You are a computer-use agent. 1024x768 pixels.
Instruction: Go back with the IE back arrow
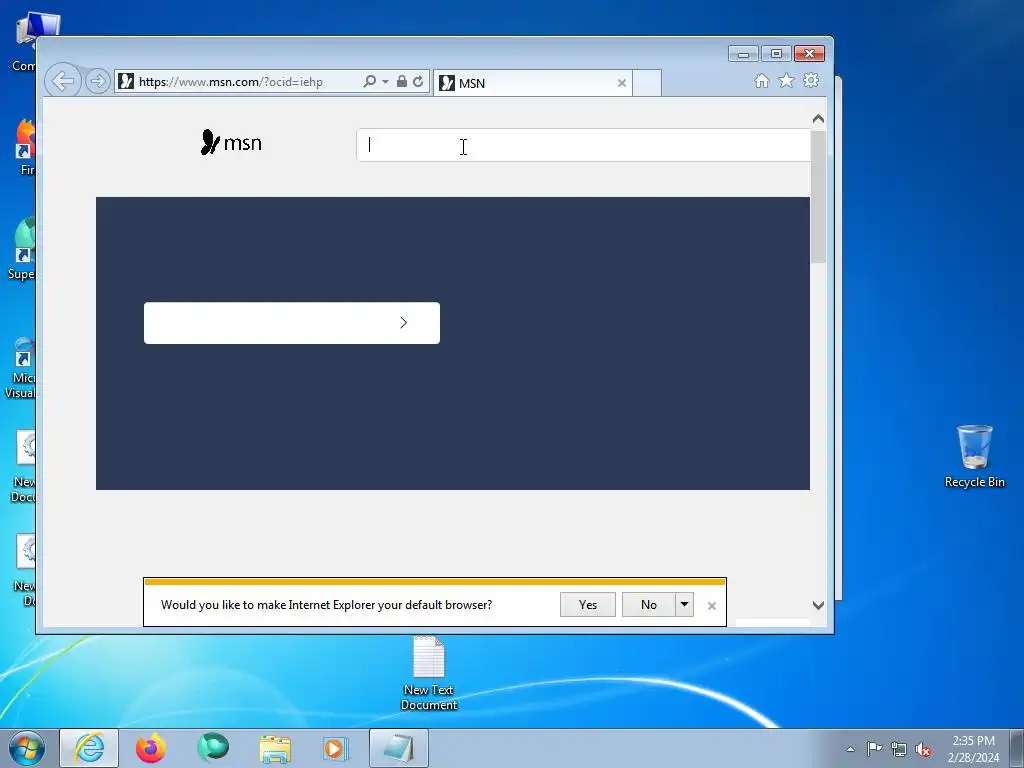(63, 82)
